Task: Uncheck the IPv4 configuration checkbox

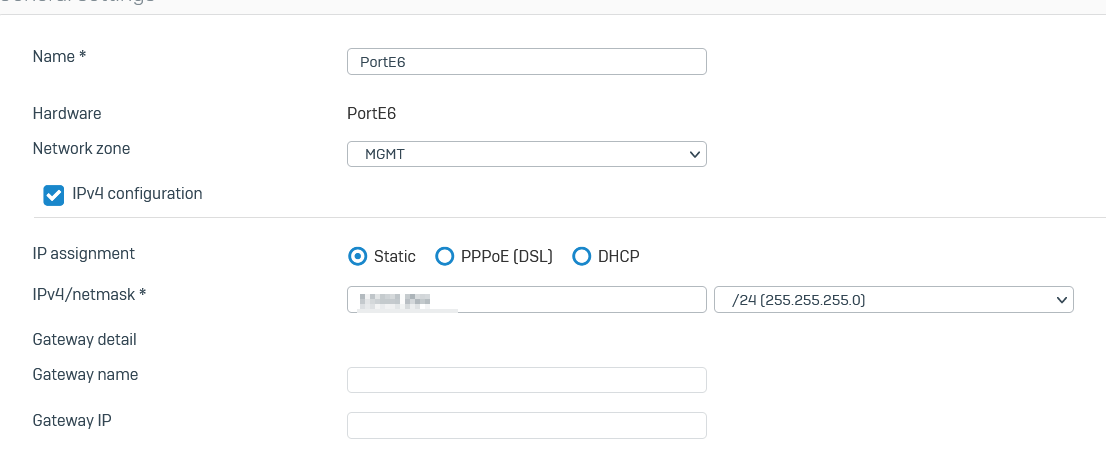Action: (54, 196)
